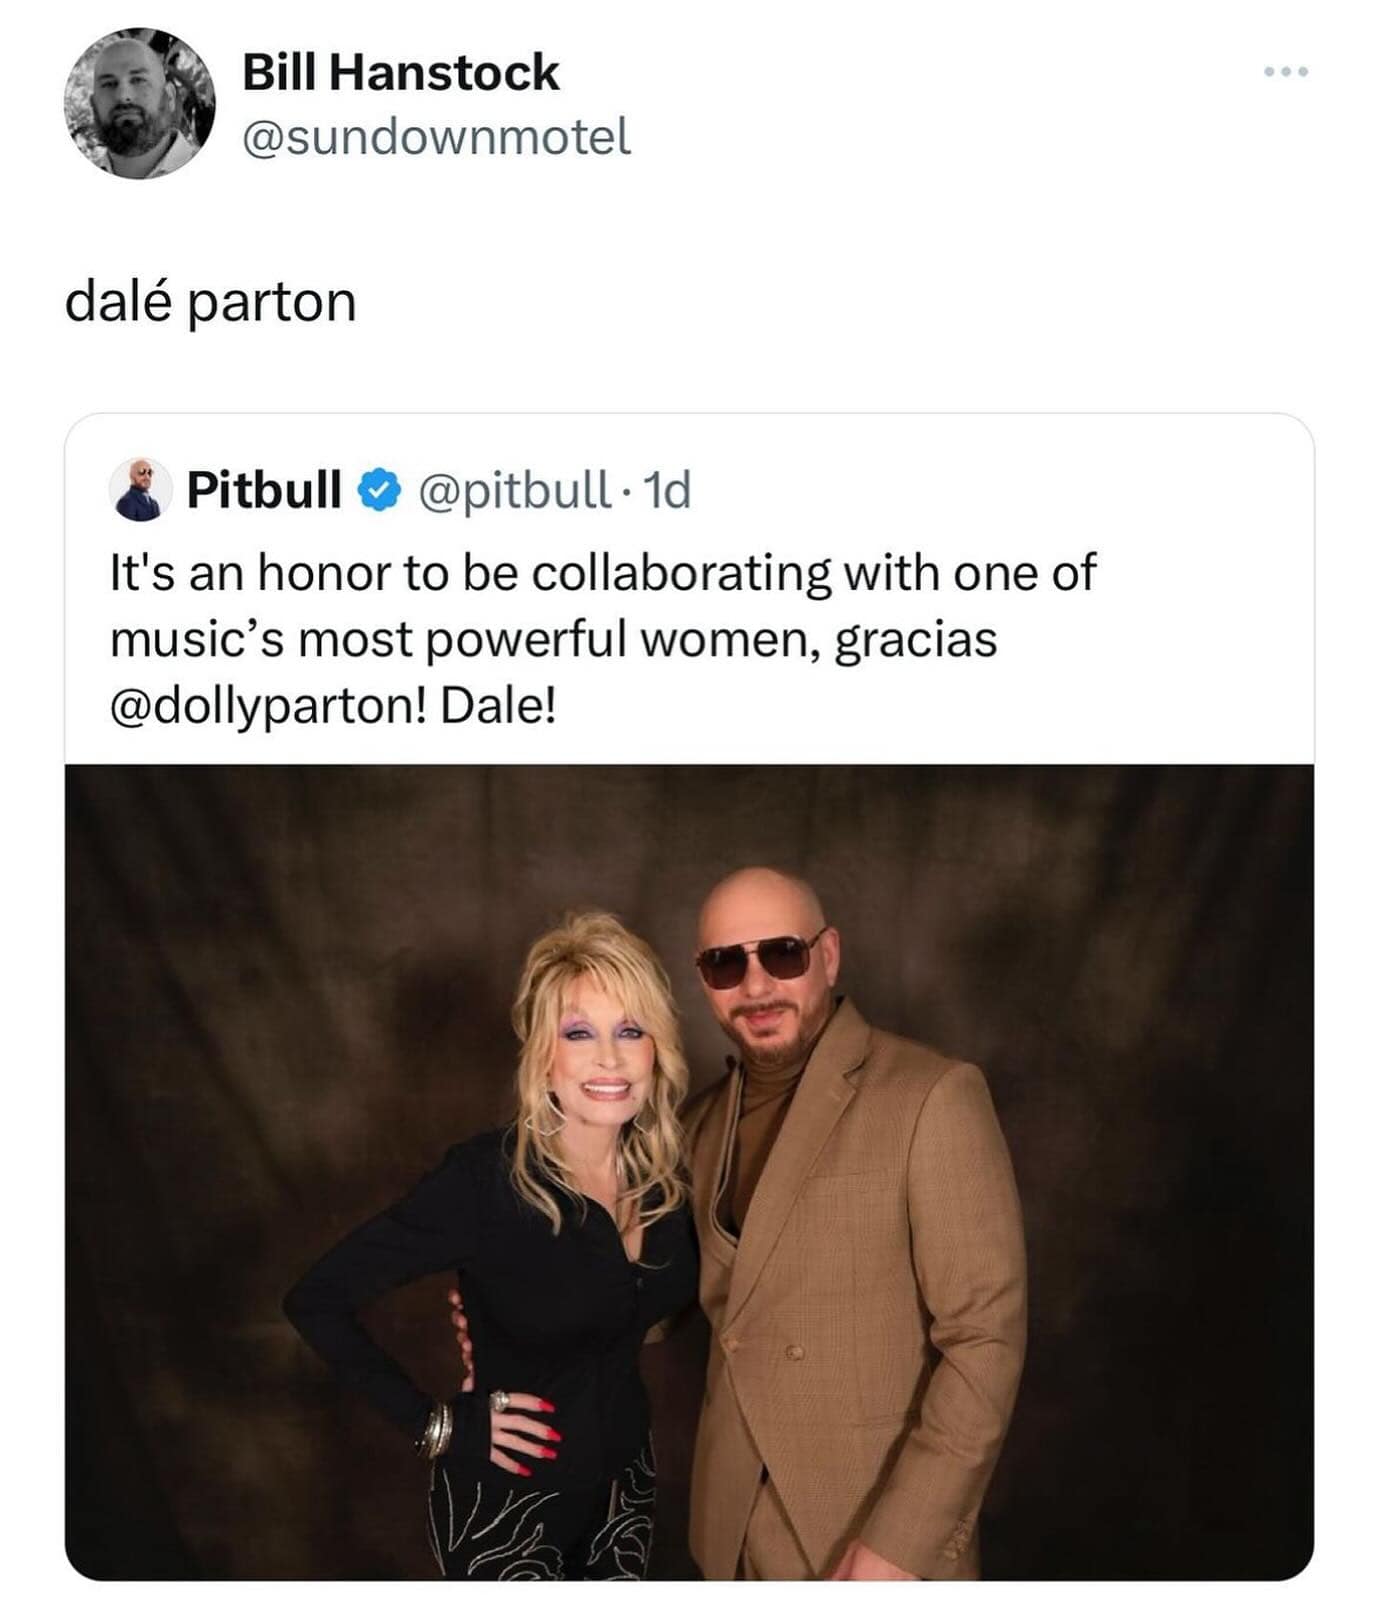Click the blue verified badge next to Pitbull

(x=379, y=490)
